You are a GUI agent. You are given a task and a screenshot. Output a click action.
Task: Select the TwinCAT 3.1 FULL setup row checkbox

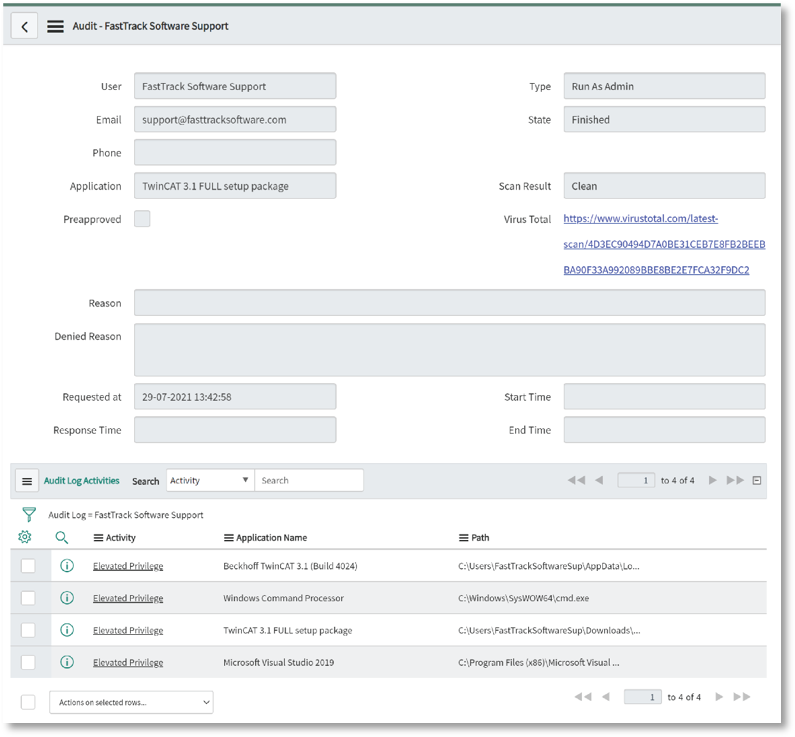[28, 630]
